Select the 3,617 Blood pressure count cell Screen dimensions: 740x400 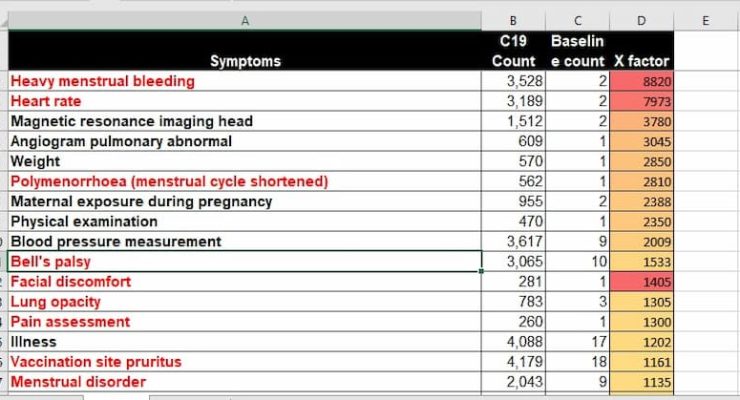point(513,241)
